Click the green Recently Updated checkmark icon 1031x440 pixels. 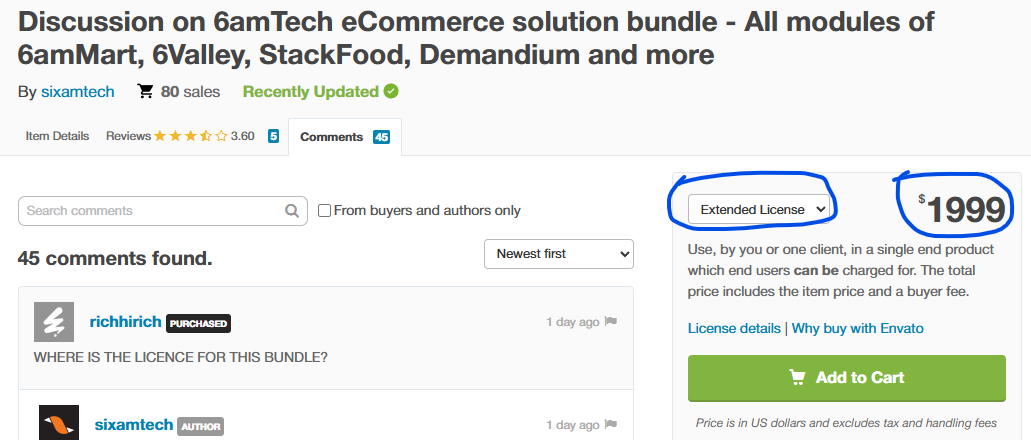point(391,91)
